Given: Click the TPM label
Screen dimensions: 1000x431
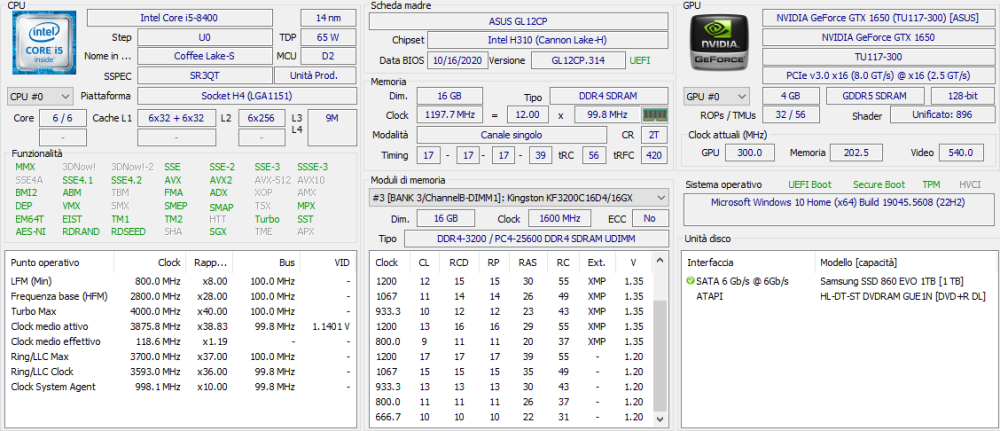Looking at the screenshot, I should [x=931, y=184].
